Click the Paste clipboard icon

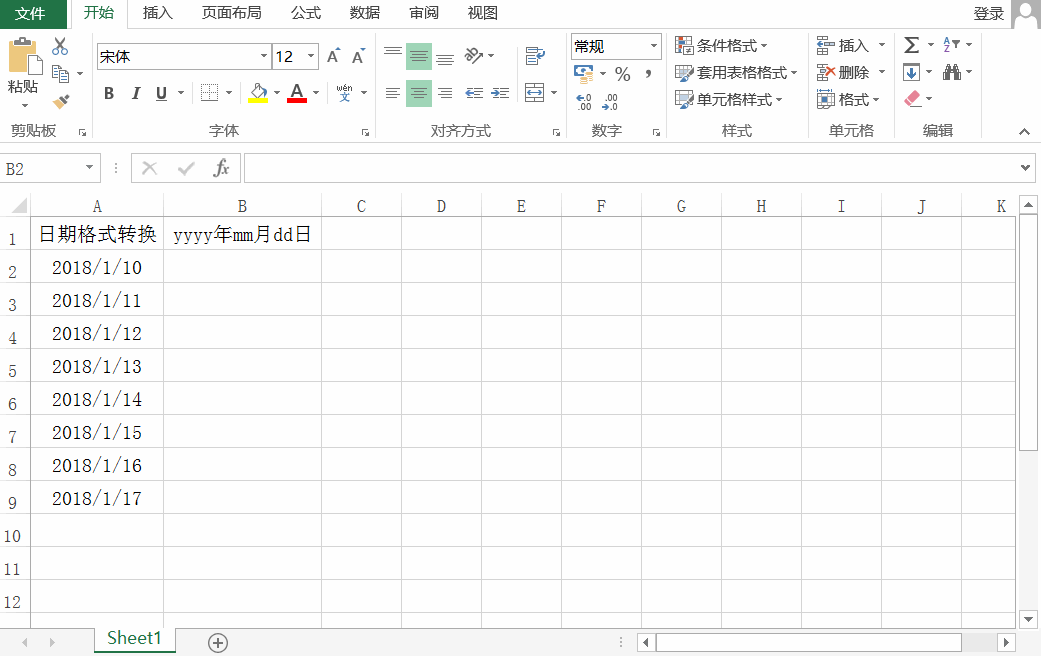pos(25,56)
